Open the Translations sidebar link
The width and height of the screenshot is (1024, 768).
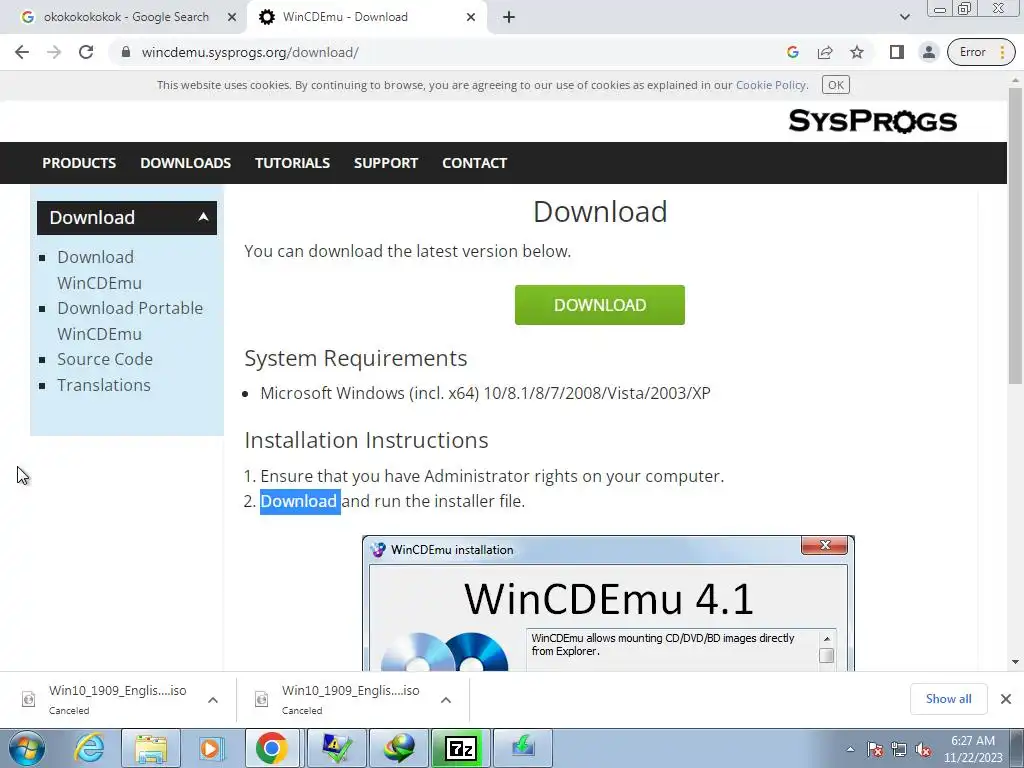103,385
